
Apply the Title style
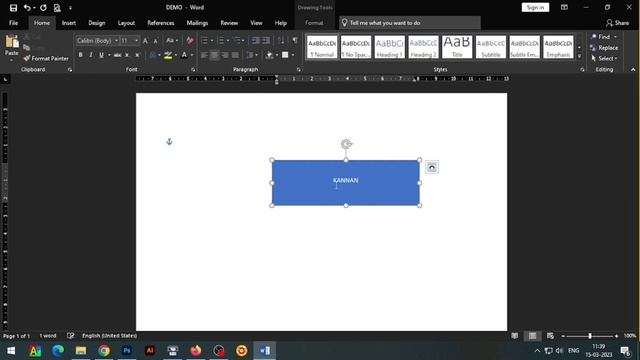(x=457, y=47)
